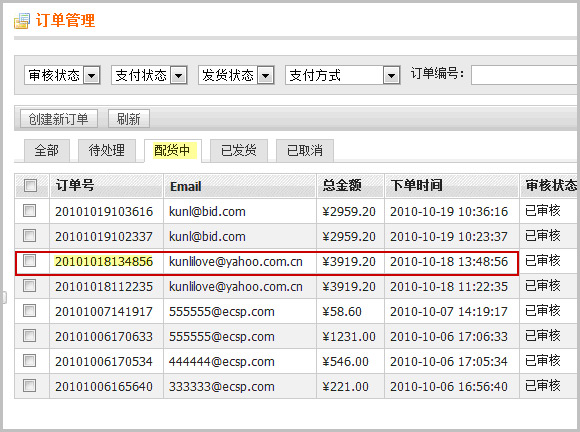Click the 订单编号 input field

click(x=525, y=75)
